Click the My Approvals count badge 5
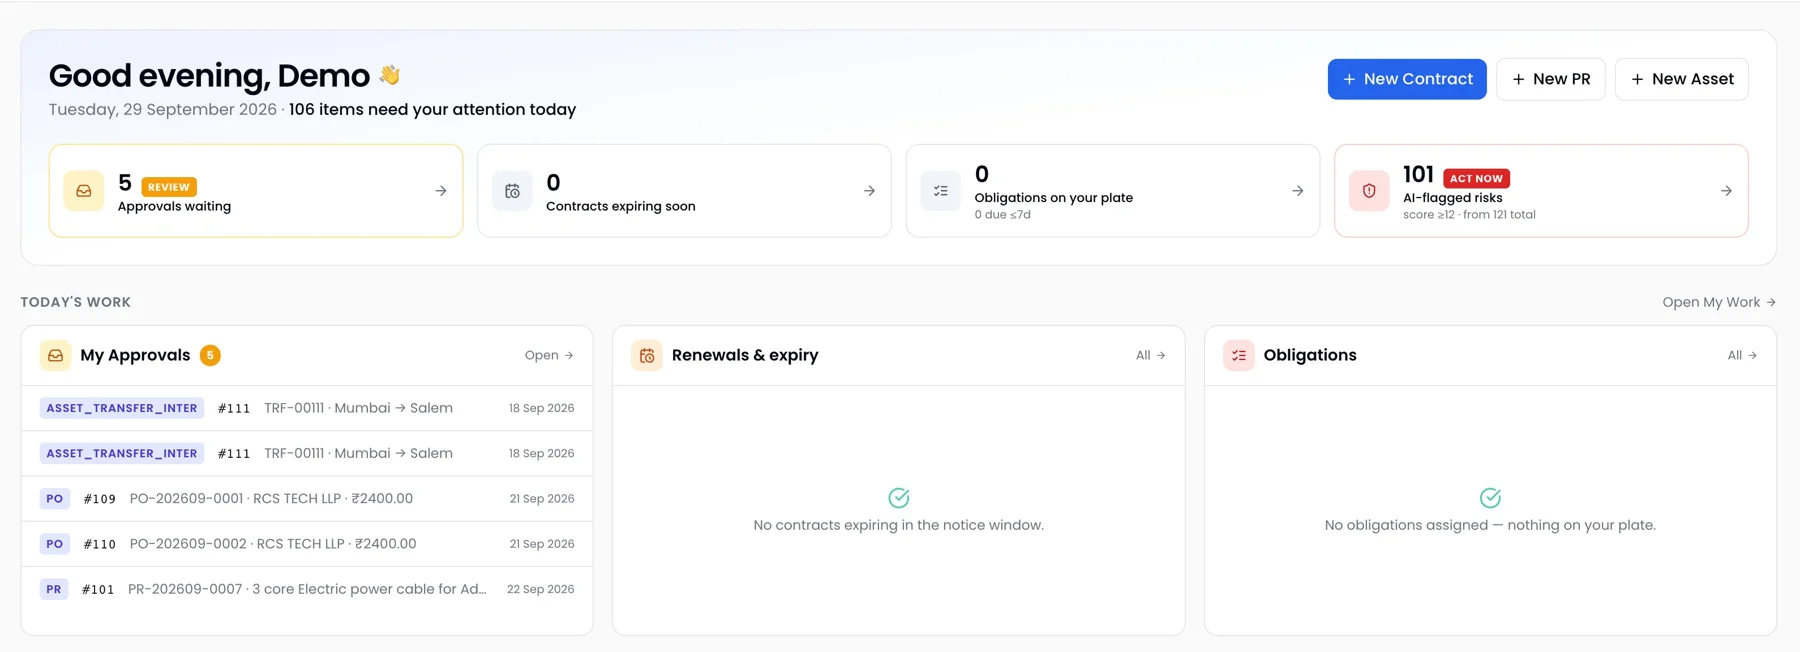The width and height of the screenshot is (1800, 652). pyautogui.click(x=210, y=355)
